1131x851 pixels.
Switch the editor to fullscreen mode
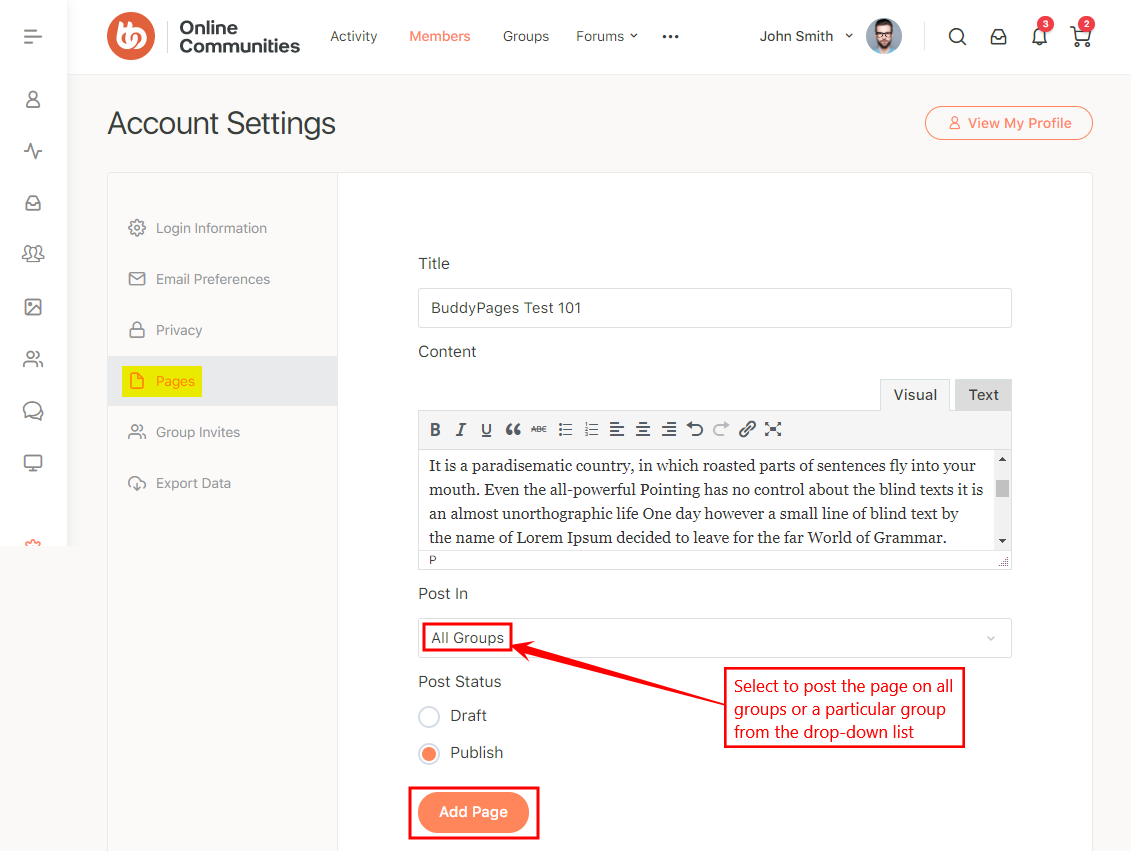[773, 429]
